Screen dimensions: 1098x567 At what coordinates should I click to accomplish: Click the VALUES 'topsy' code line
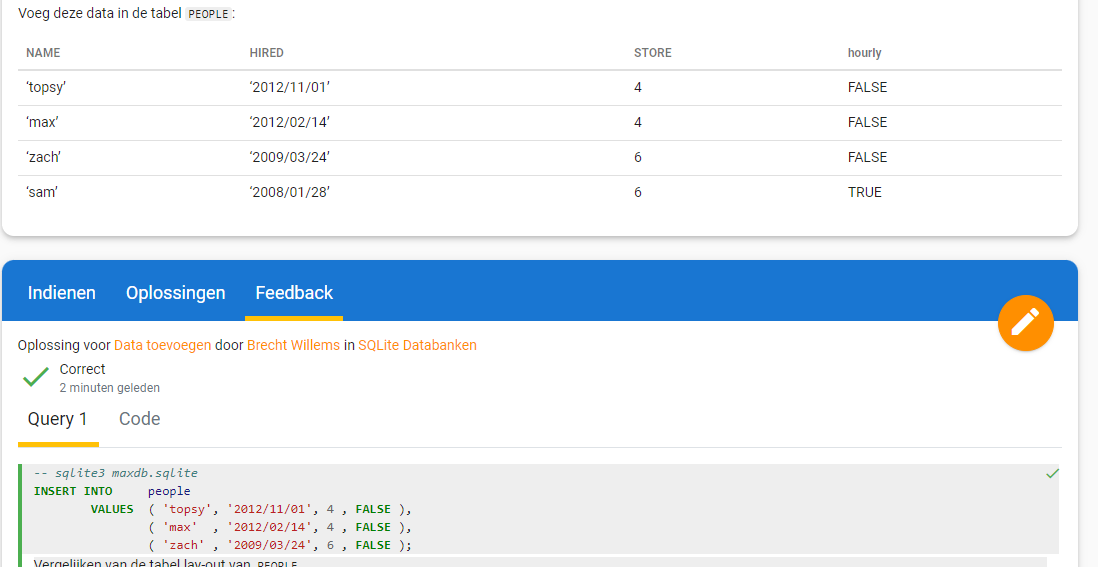tap(251, 510)
